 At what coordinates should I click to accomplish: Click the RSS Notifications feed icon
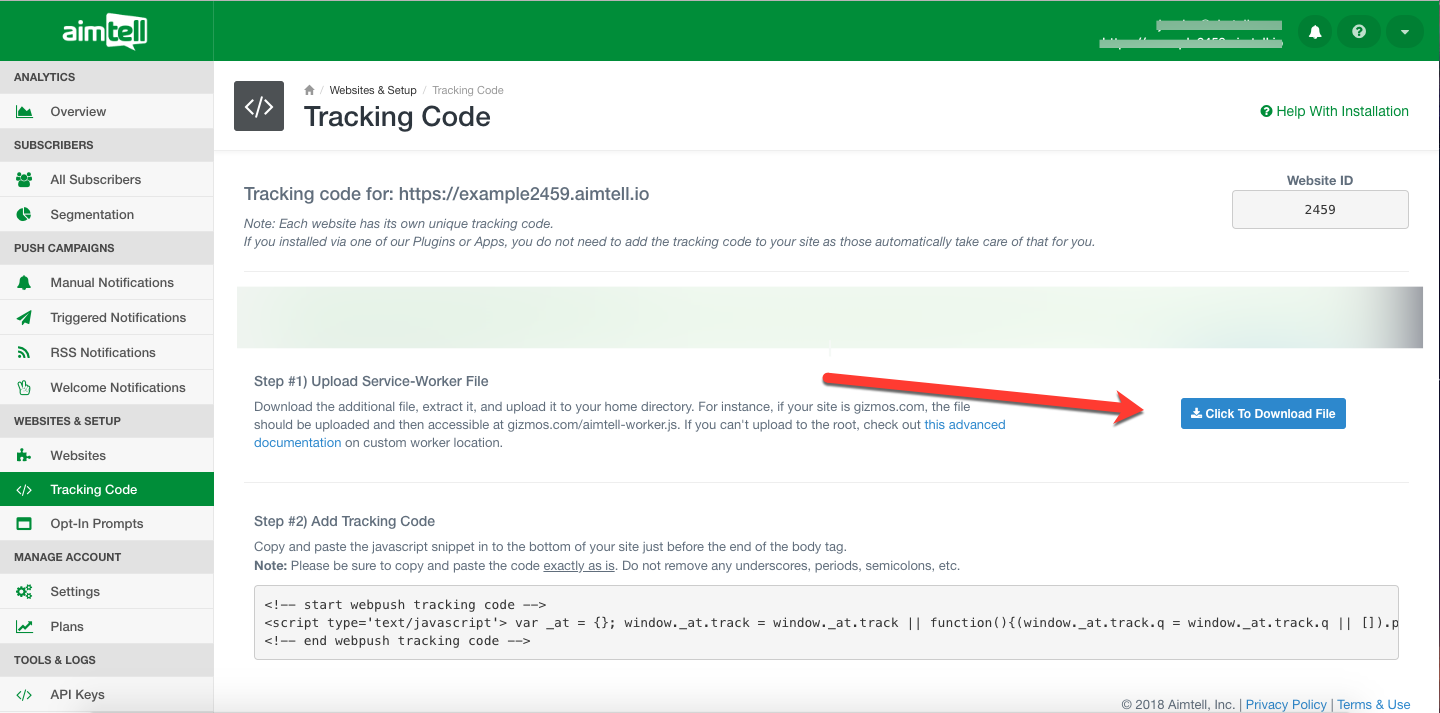point(25,353)
